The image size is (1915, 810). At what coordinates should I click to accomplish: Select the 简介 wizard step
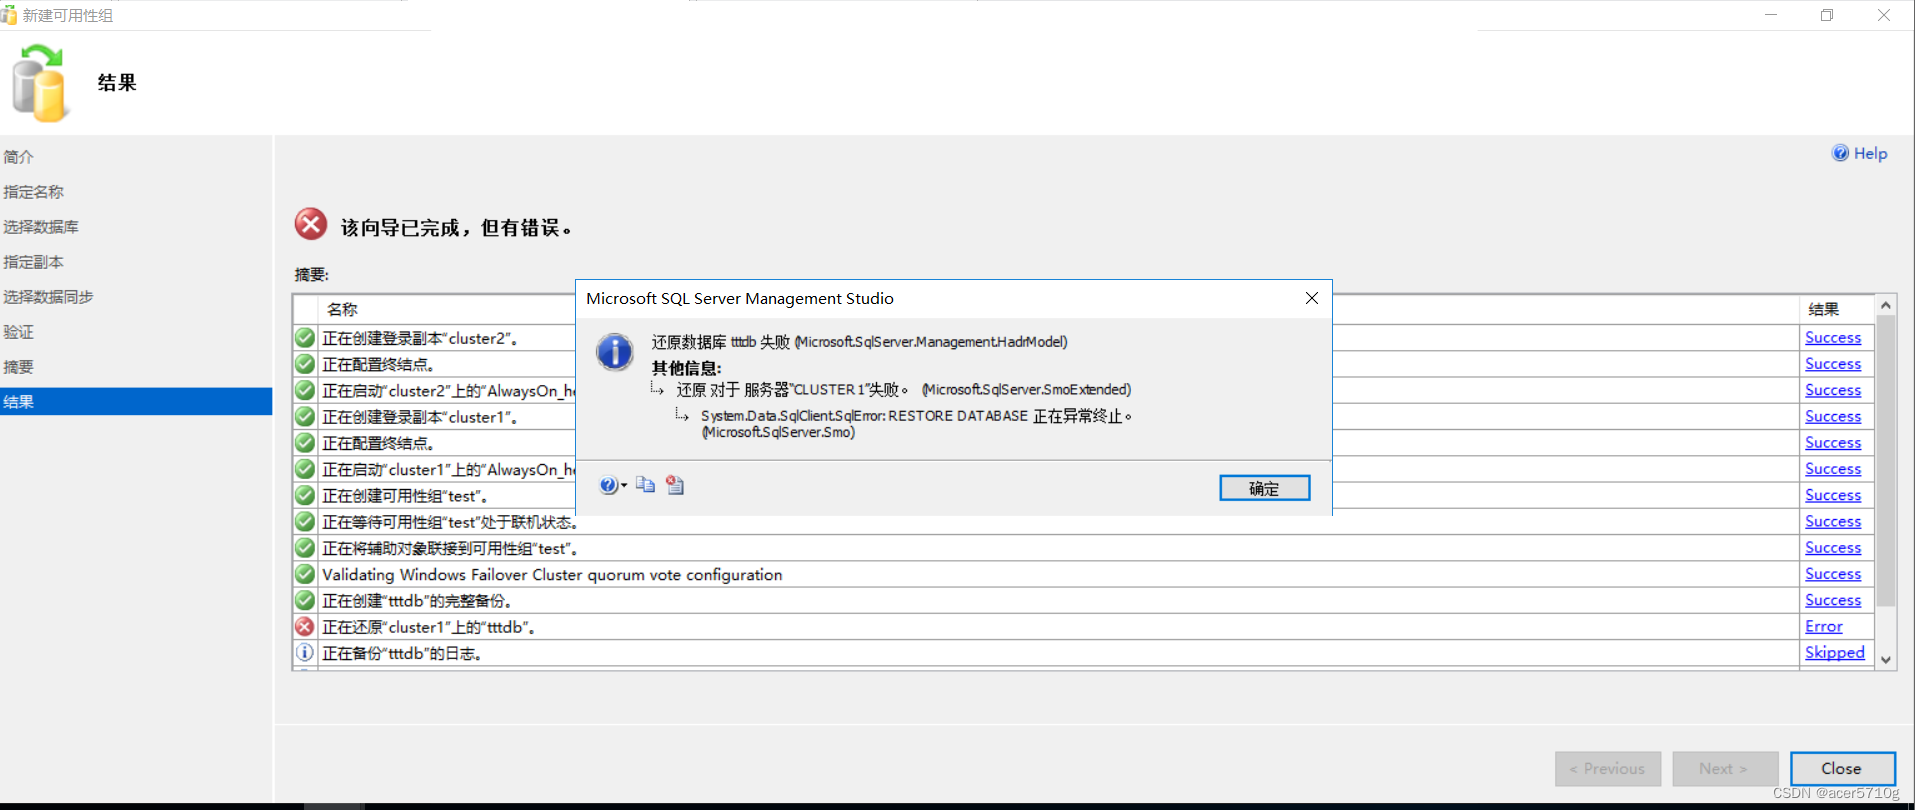coord(19,157)
